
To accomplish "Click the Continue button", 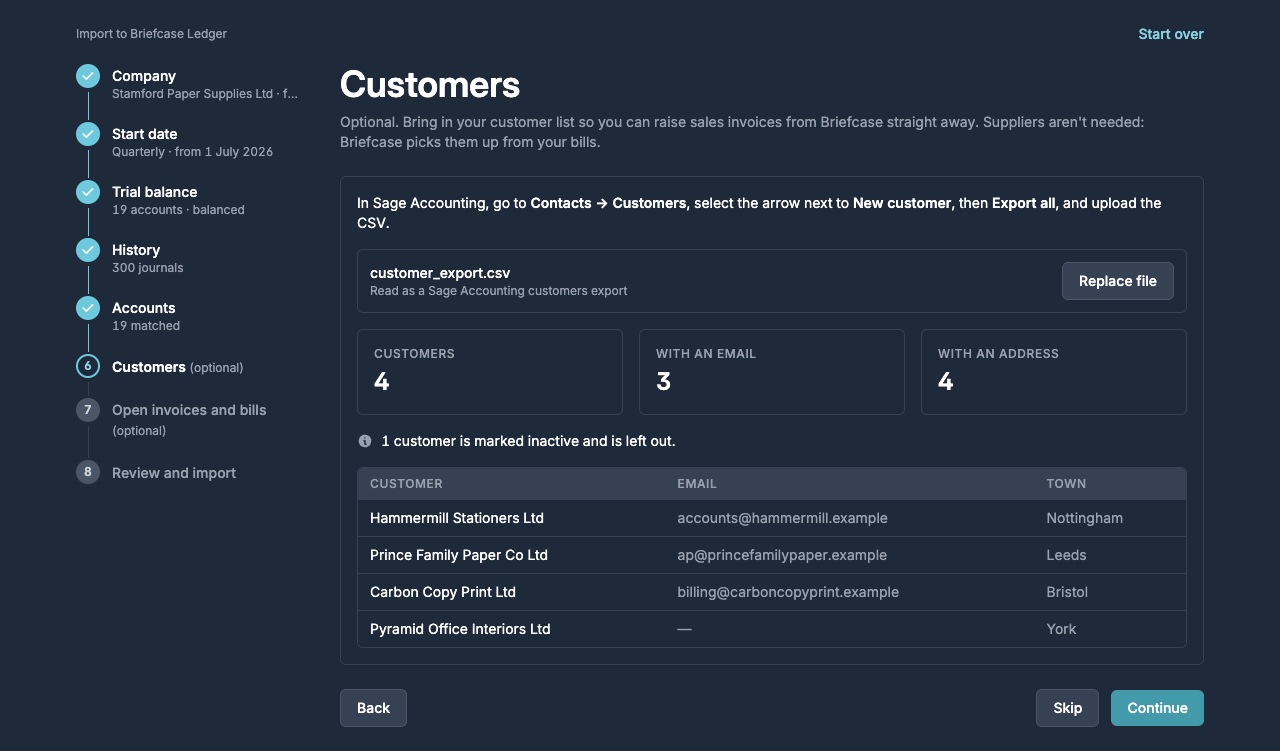I will tap(1157, 708).
